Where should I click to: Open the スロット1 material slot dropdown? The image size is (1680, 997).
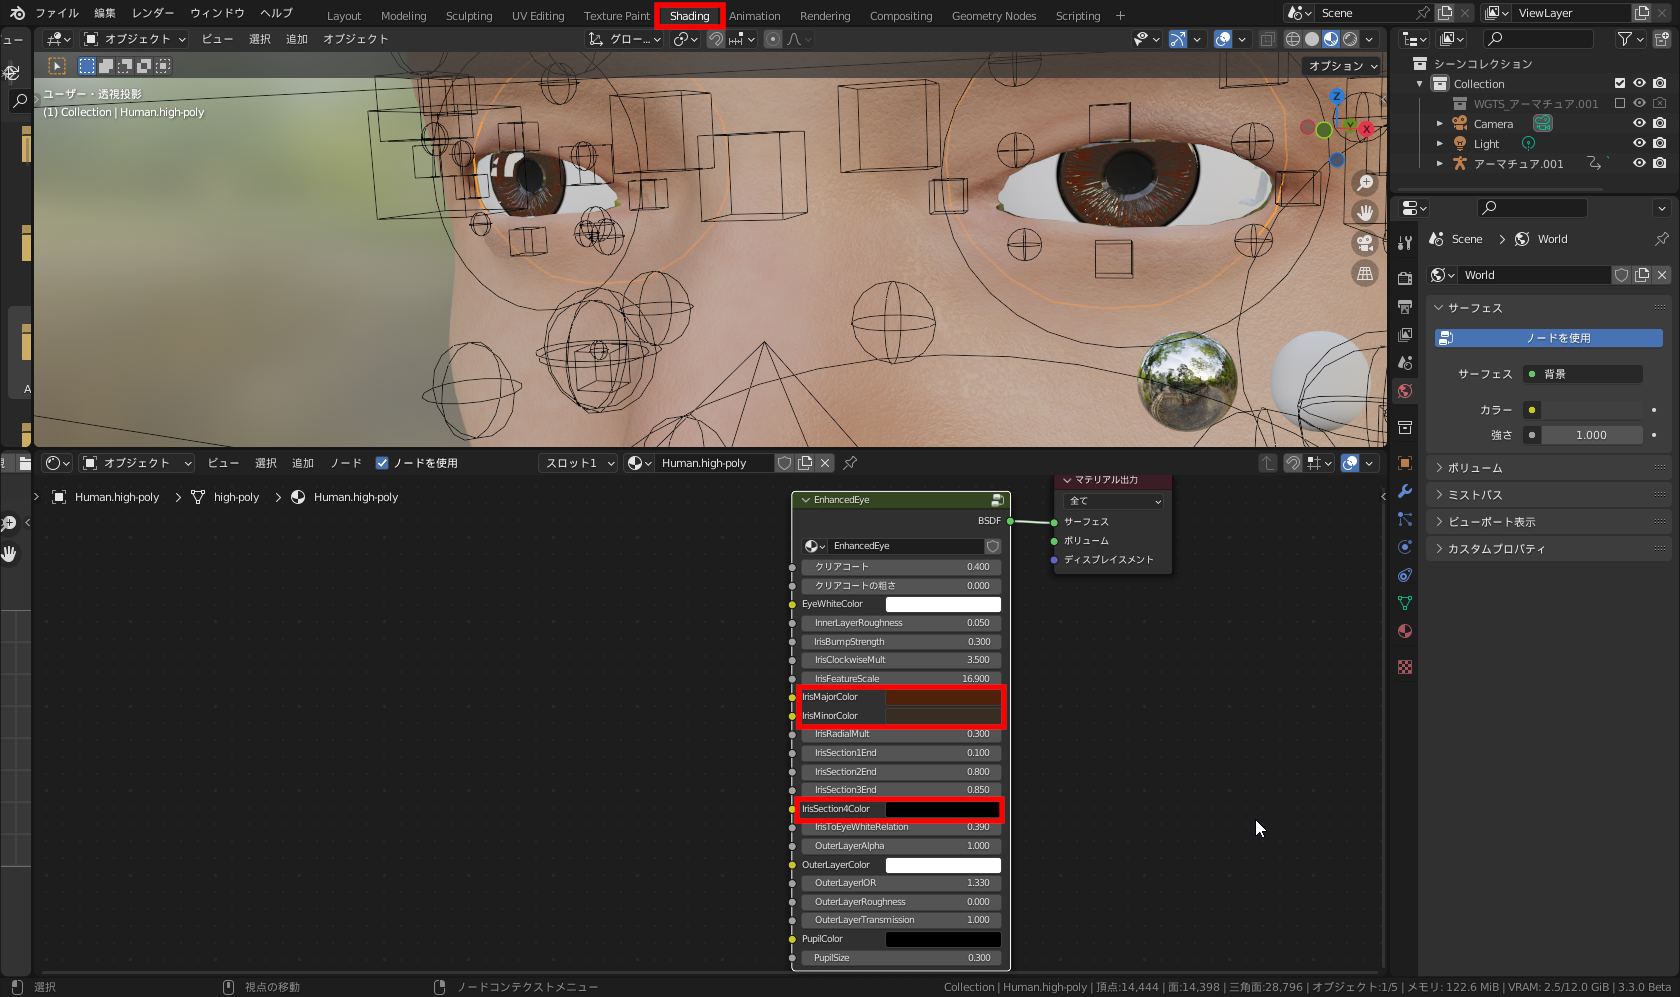[x=577, y=462]
